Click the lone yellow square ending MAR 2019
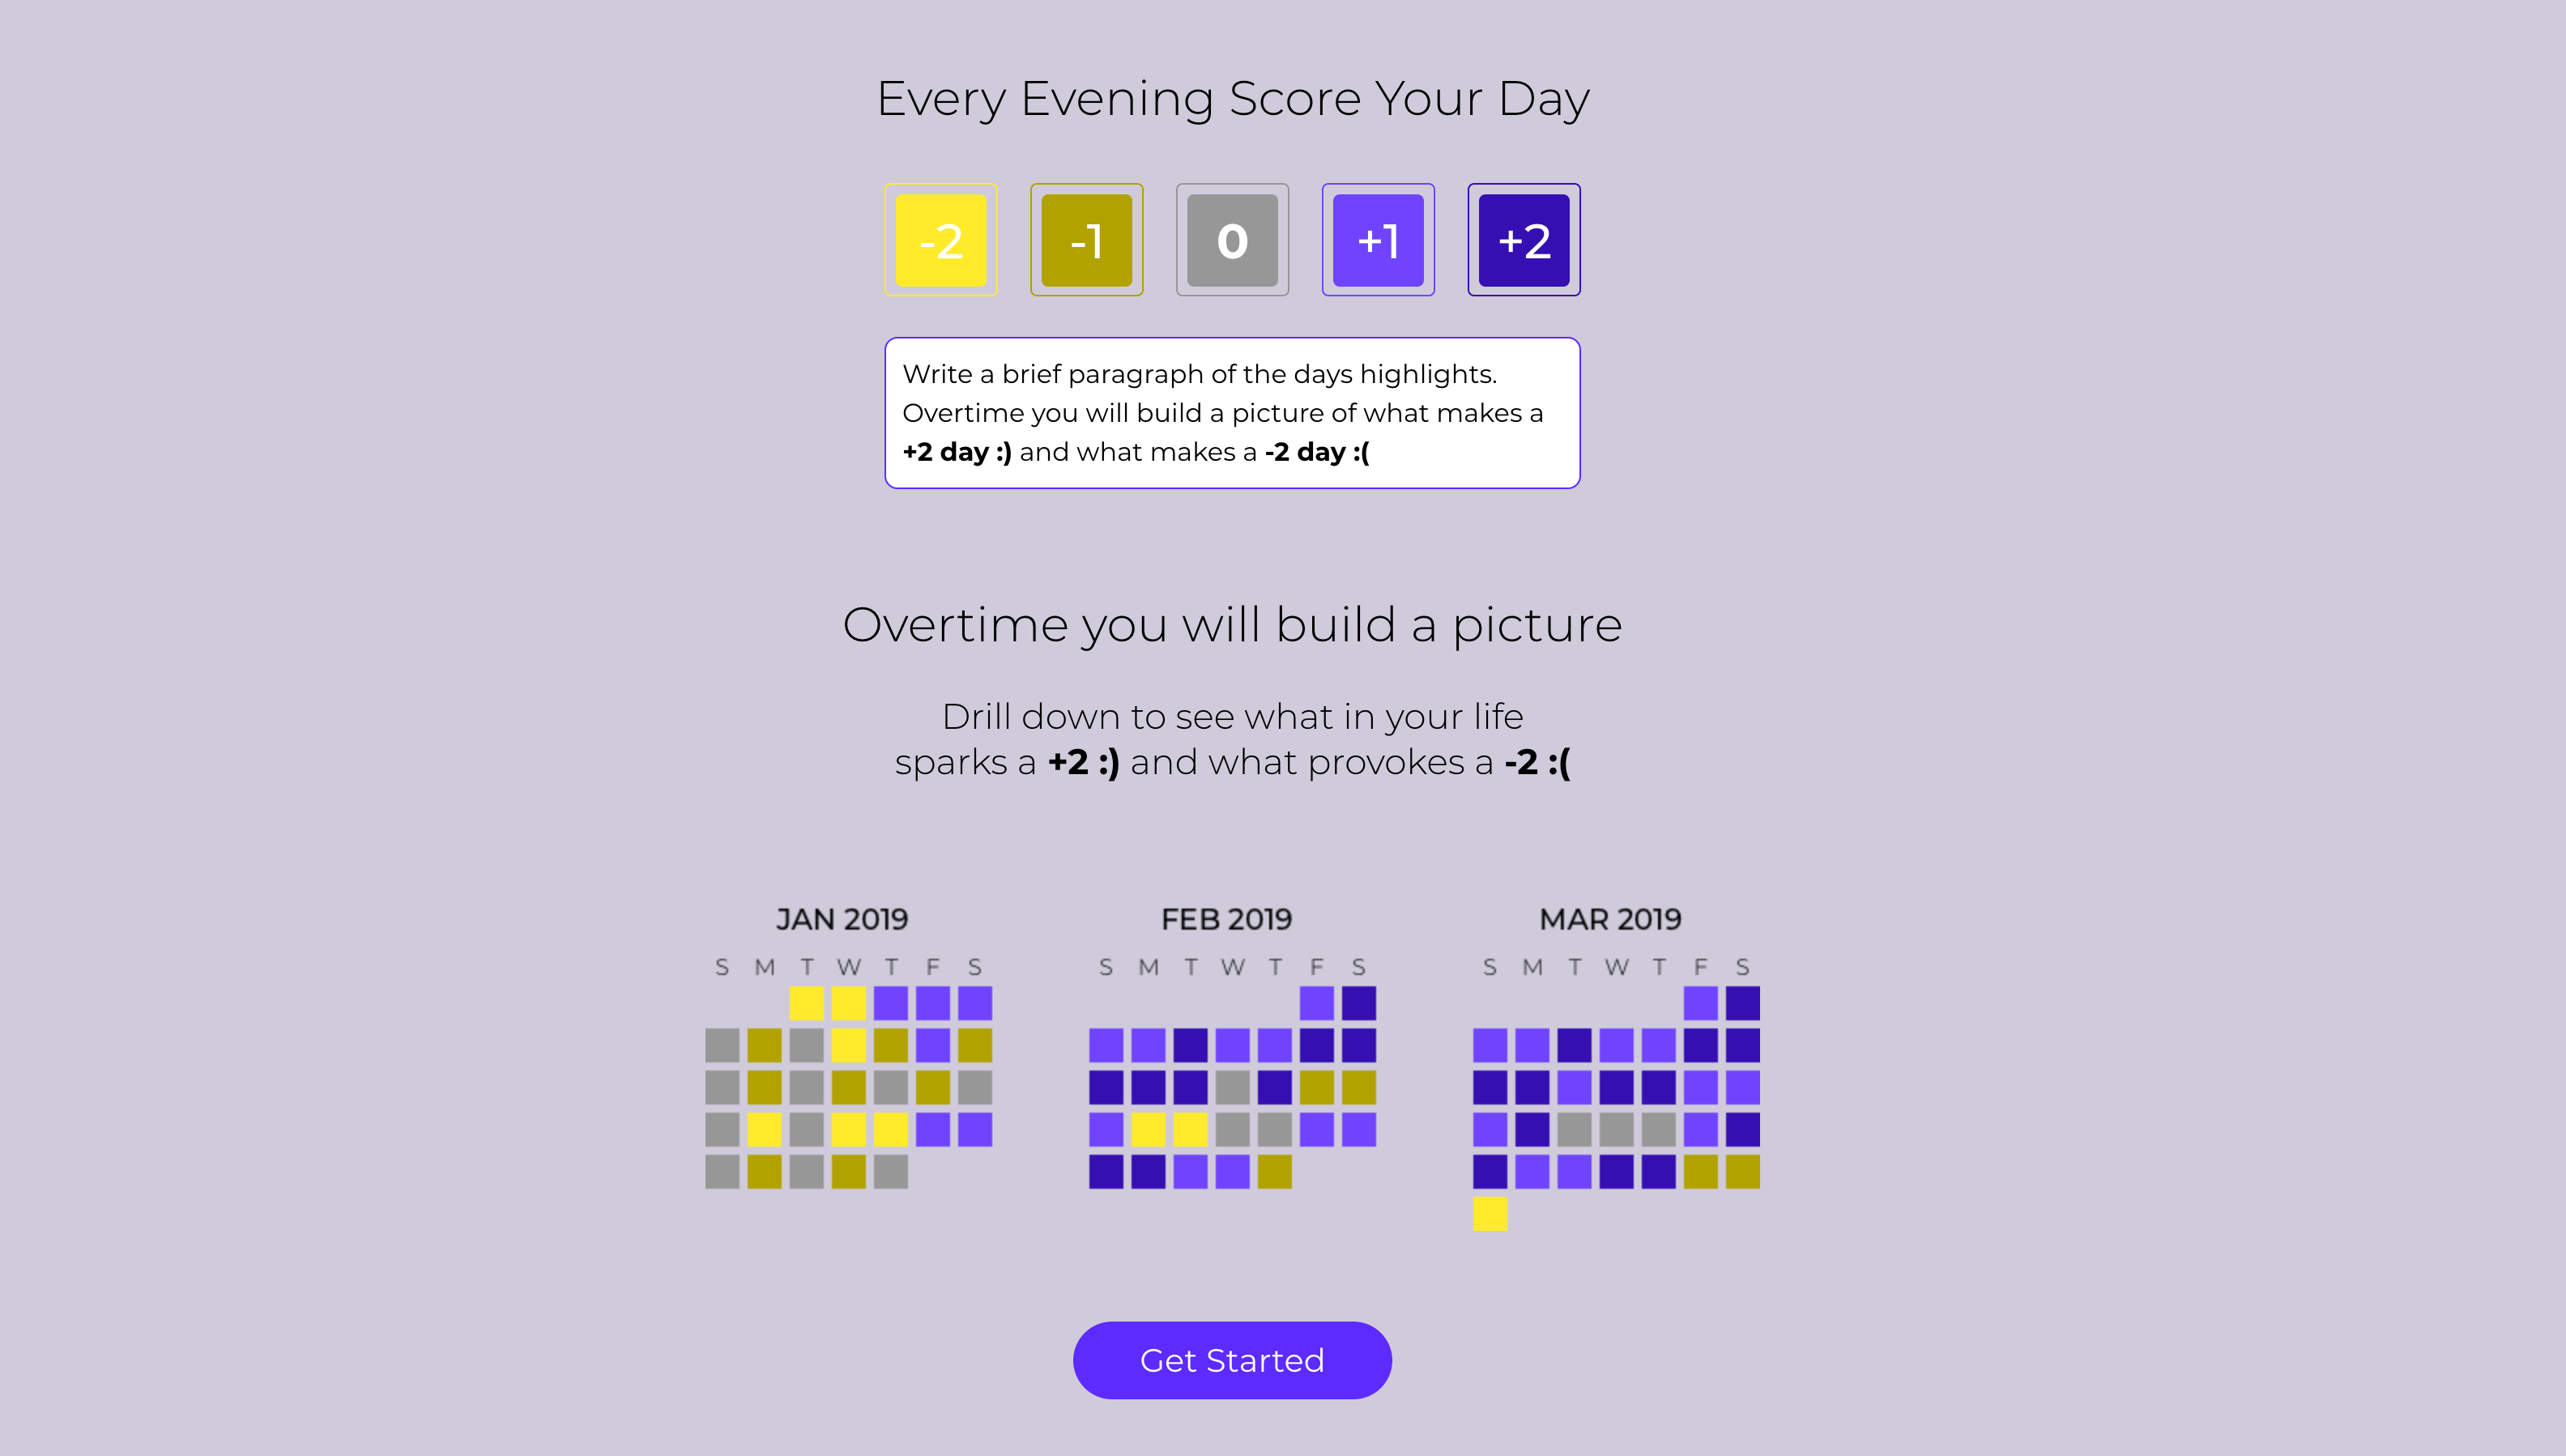The width and height of the screenshot is (2566, 1456). click(1490, 1214)
